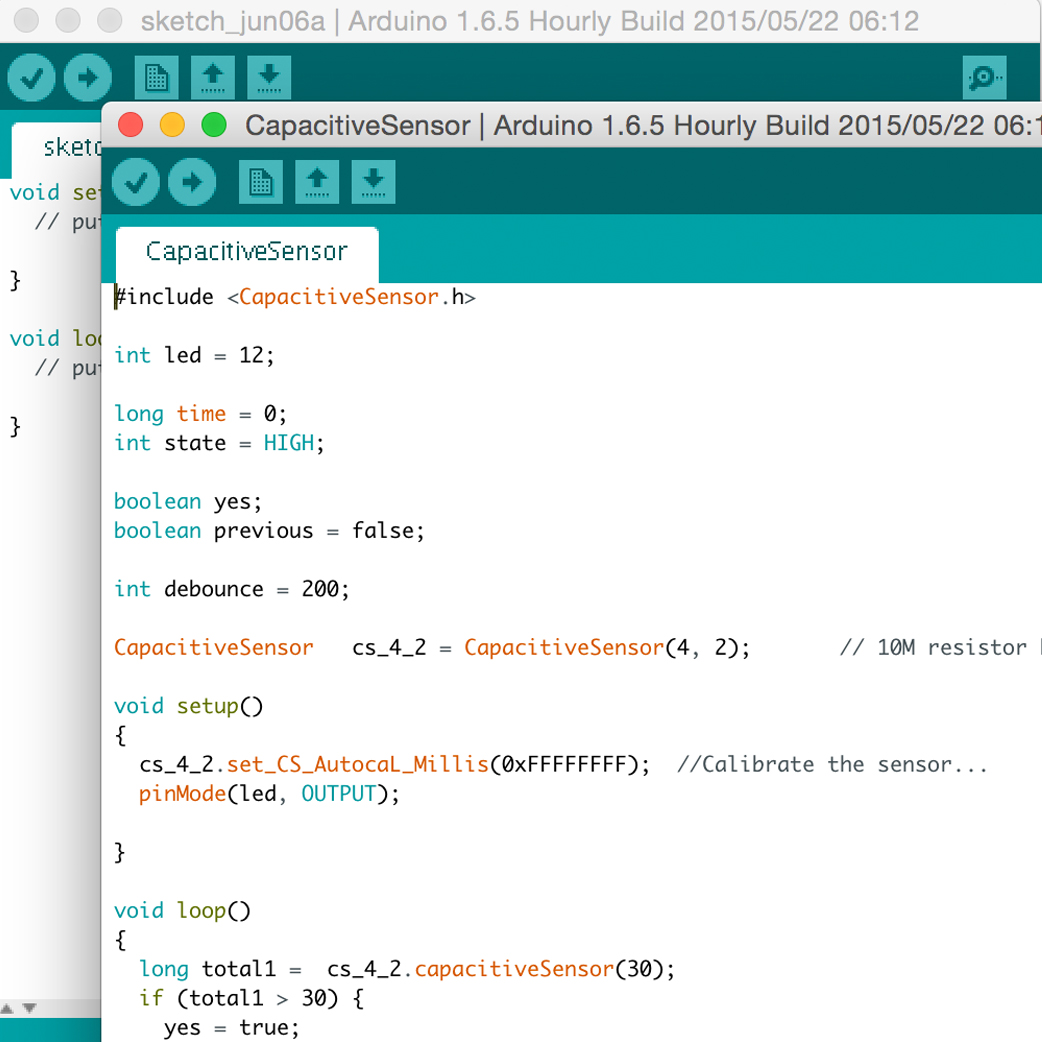Click Upload arrow in CapacitiveSensor window
The height and width of the screenshot is (1042, 1042).
point(192,181)
